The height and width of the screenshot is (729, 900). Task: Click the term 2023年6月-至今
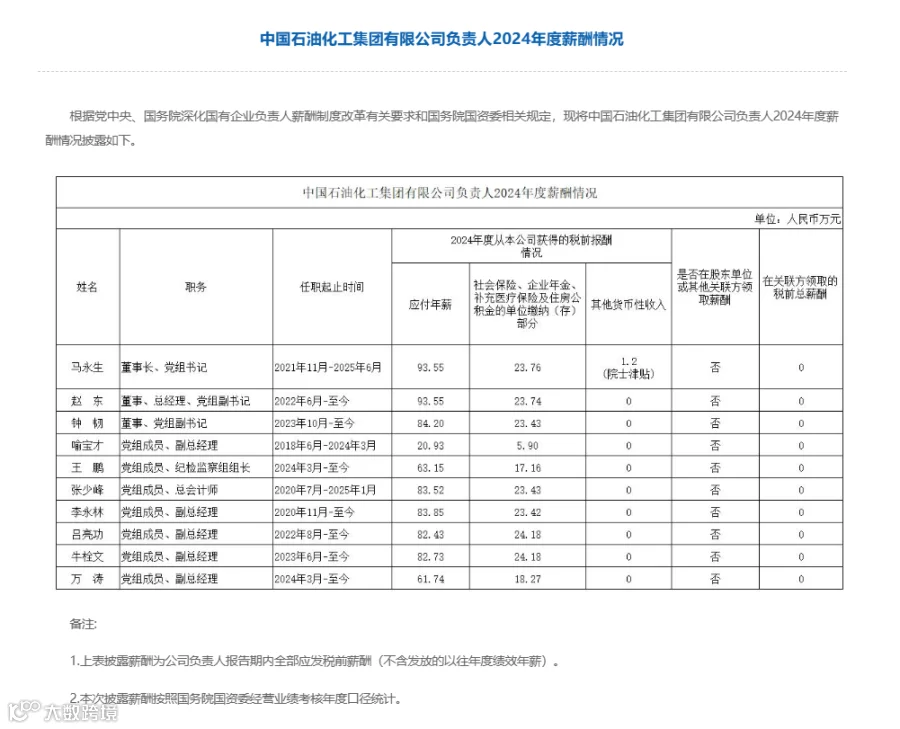pos(312,557)
